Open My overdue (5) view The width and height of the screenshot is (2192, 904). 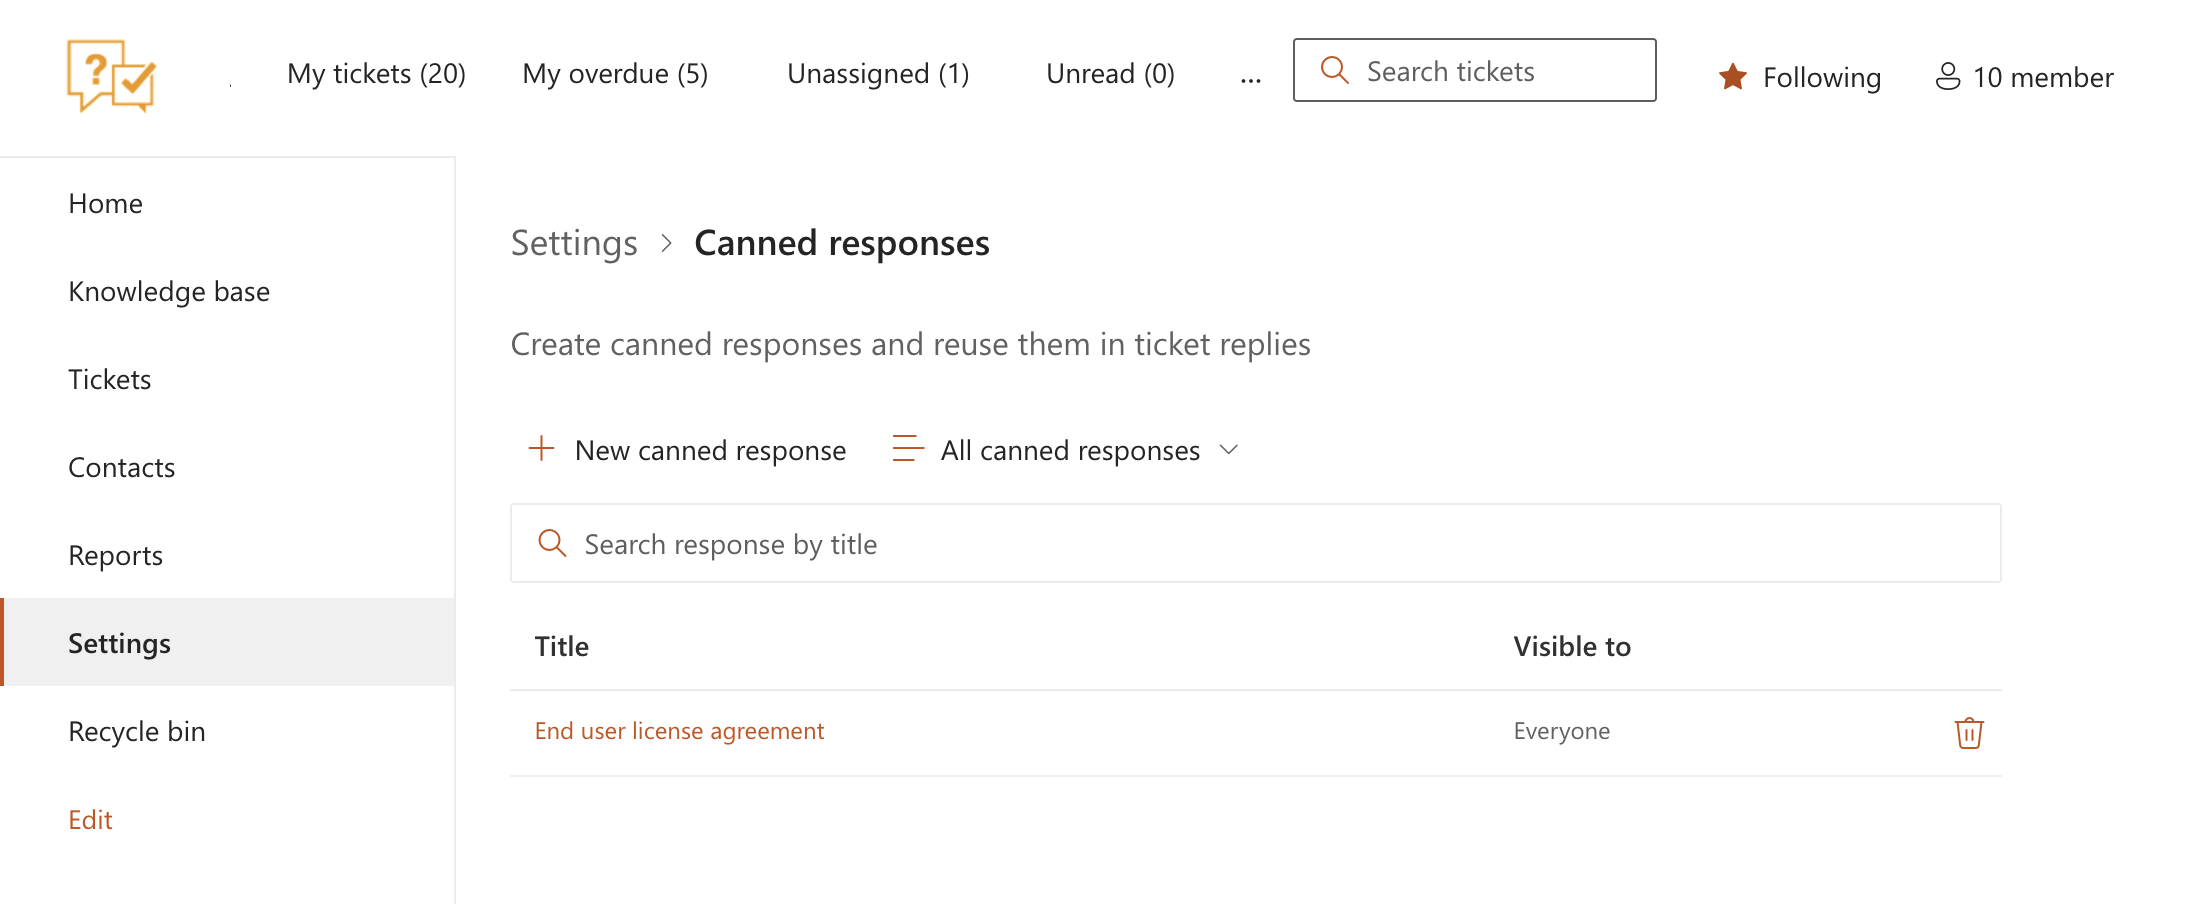tap(615, 74)
